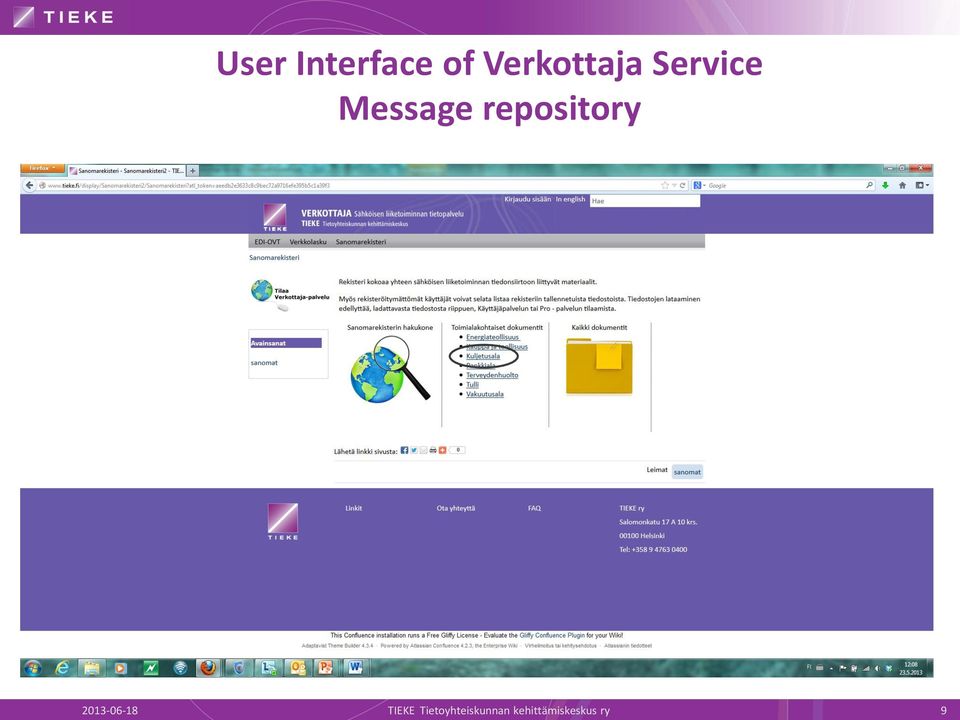The image size is (960, 720).
Task: Open URL history dropdown arrow beside star
Action: pos(674,185)
